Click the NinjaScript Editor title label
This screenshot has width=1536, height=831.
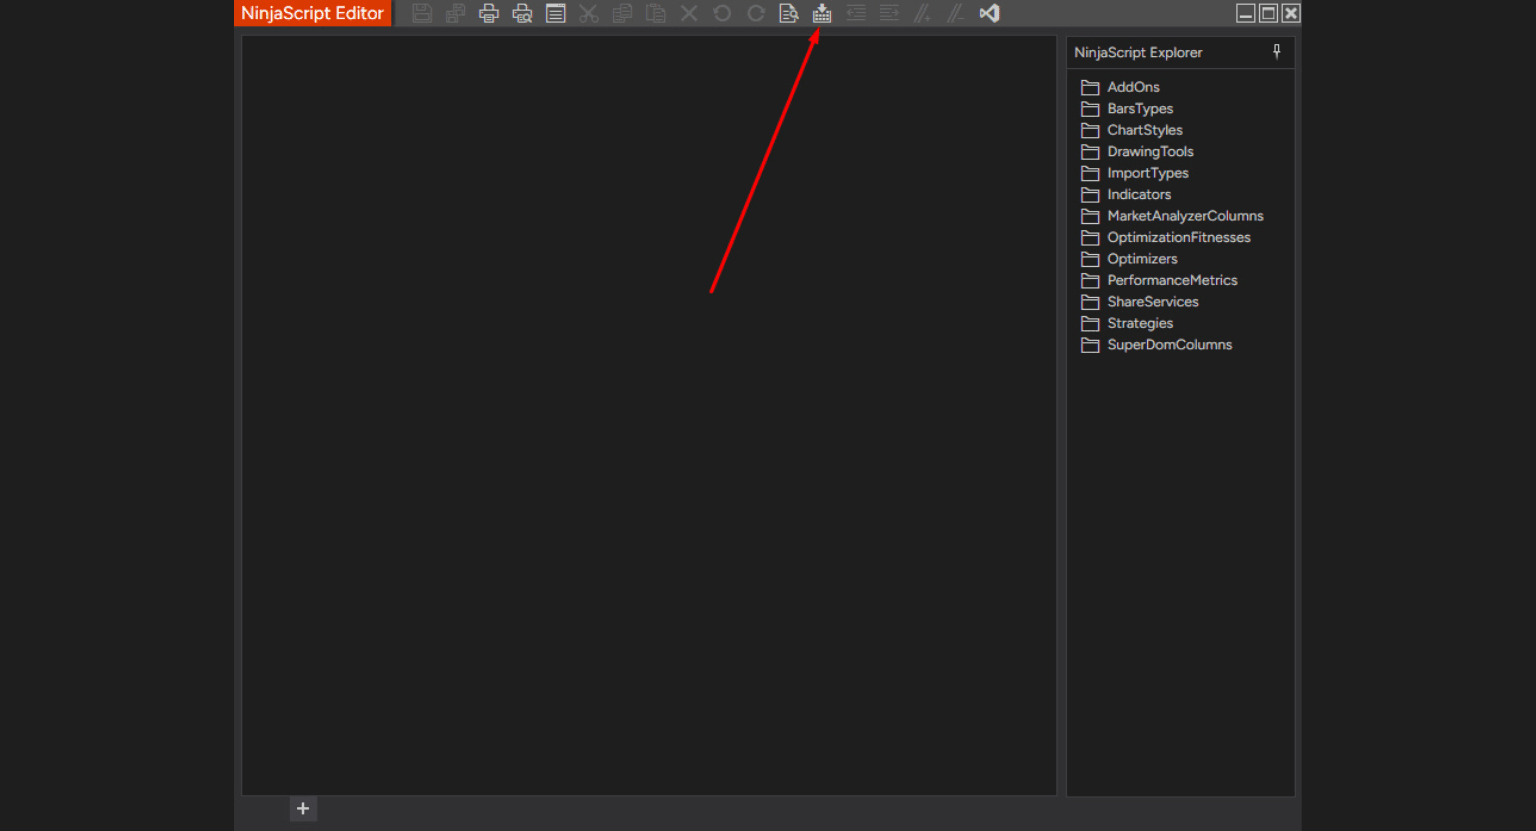(x=312, y=13)
